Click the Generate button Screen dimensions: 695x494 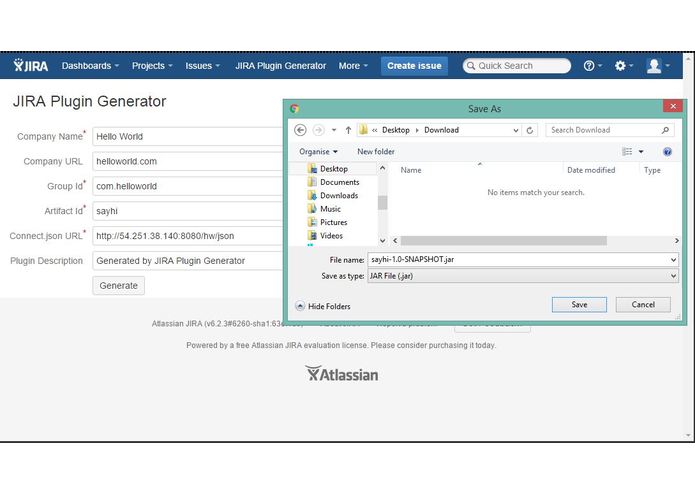tap(118, 286)
